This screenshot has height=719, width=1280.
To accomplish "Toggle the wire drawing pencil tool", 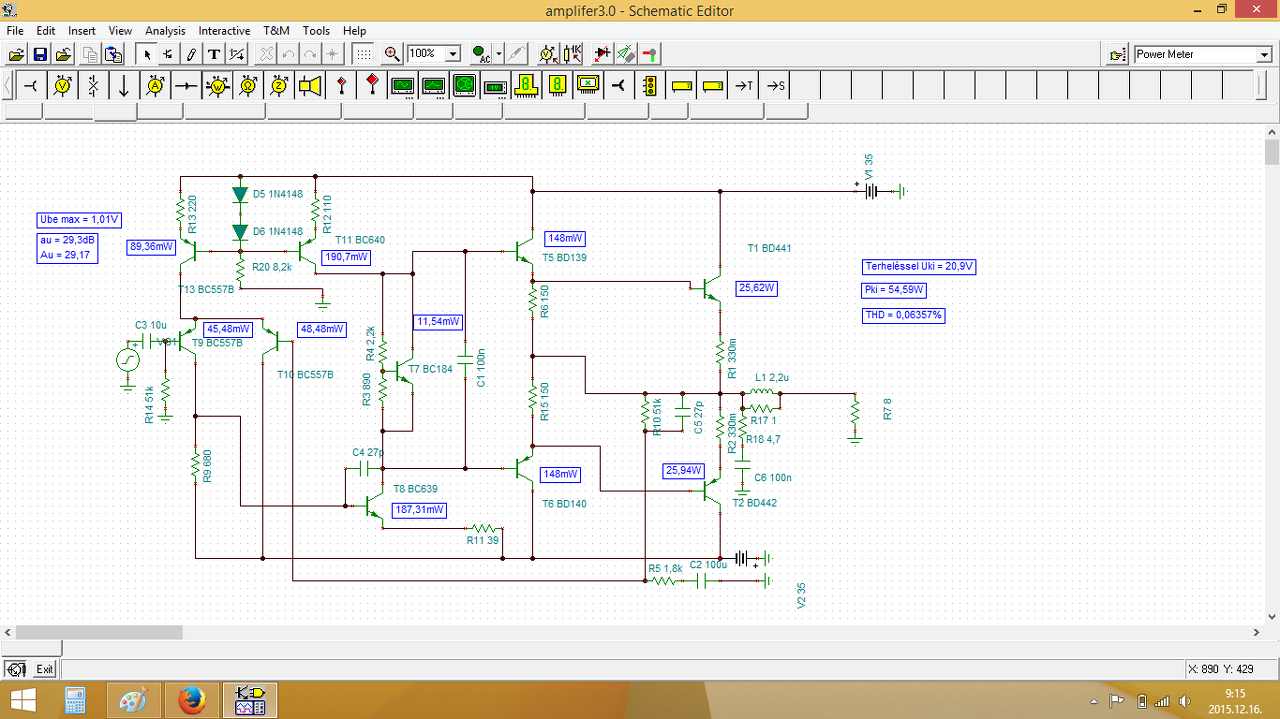I will [190, 54].
